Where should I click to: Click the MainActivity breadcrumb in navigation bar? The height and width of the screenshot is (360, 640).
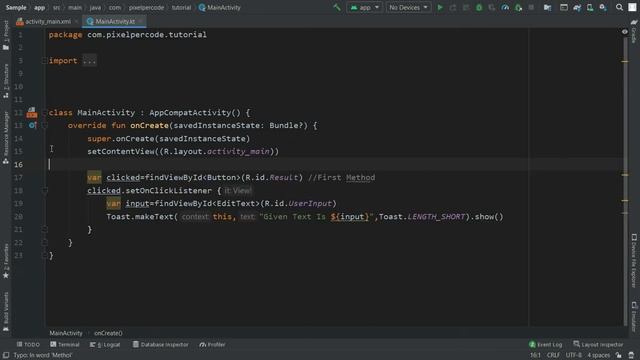point(220,7)
